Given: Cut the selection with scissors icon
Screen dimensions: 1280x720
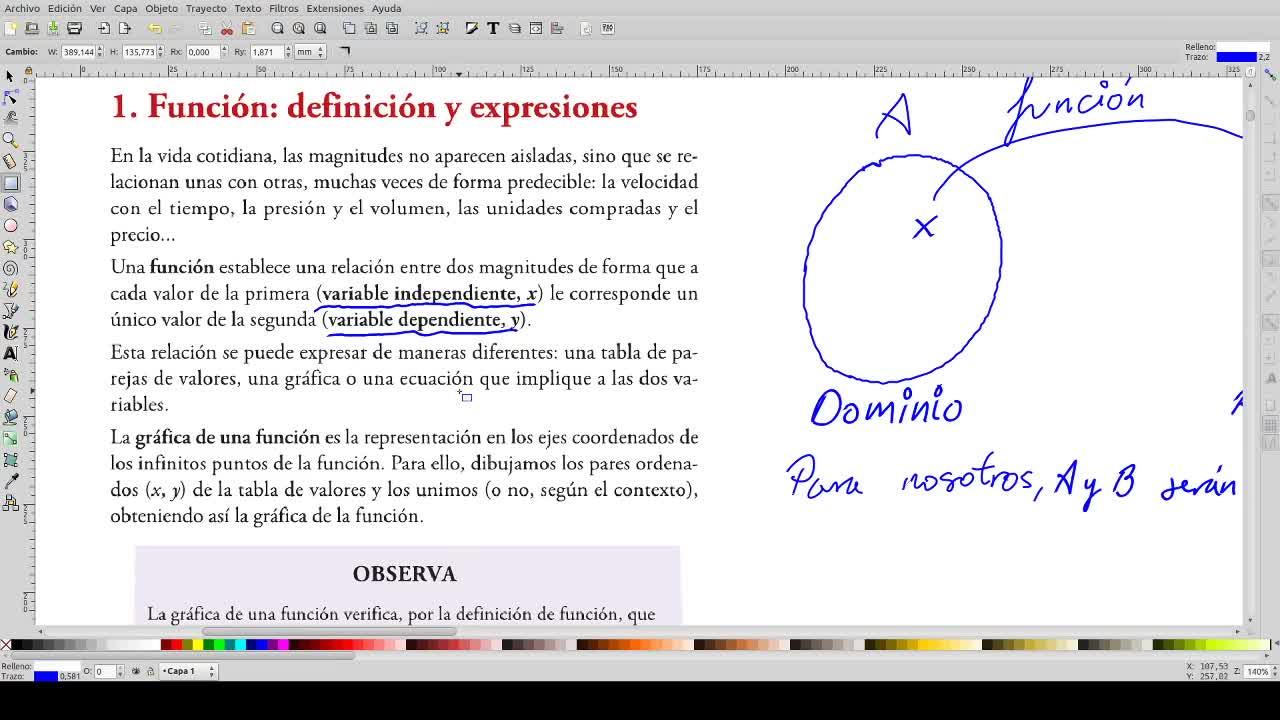Looking at the screenshot, I should (x=227, y=28).
